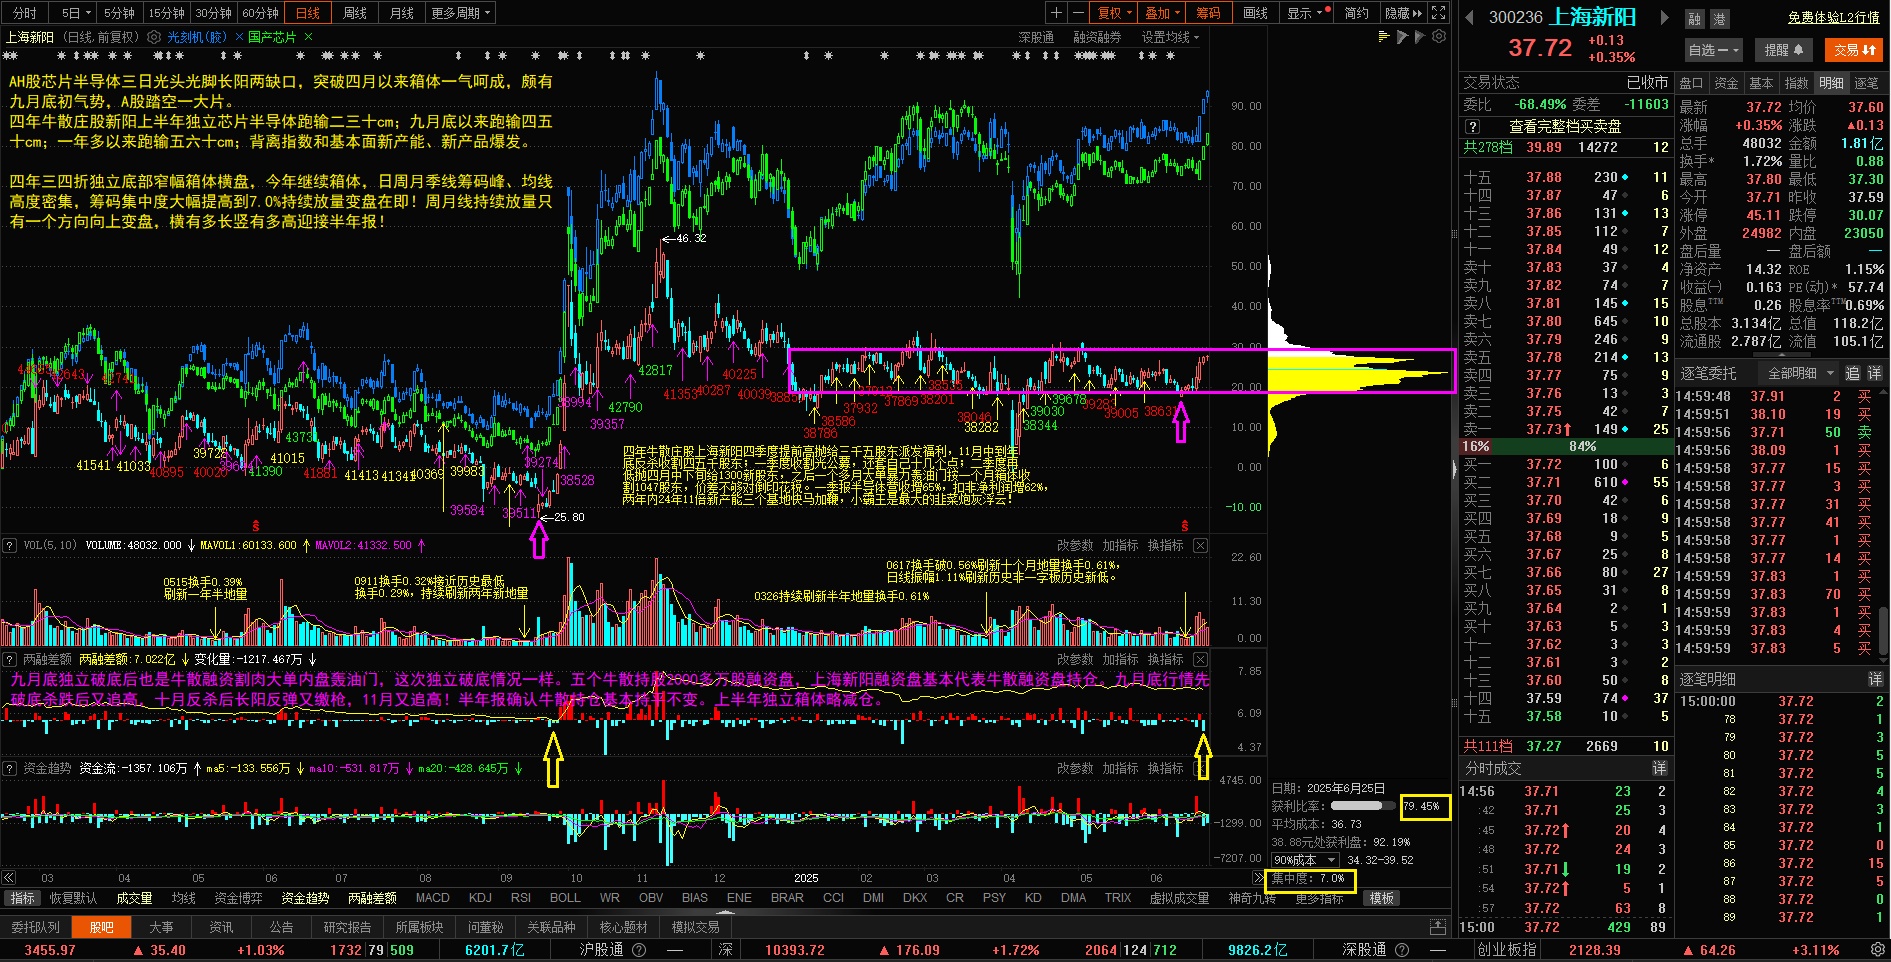Open help for 资金趋势 indicator
Screen dimensions: 1891x962
coord(9,768)
